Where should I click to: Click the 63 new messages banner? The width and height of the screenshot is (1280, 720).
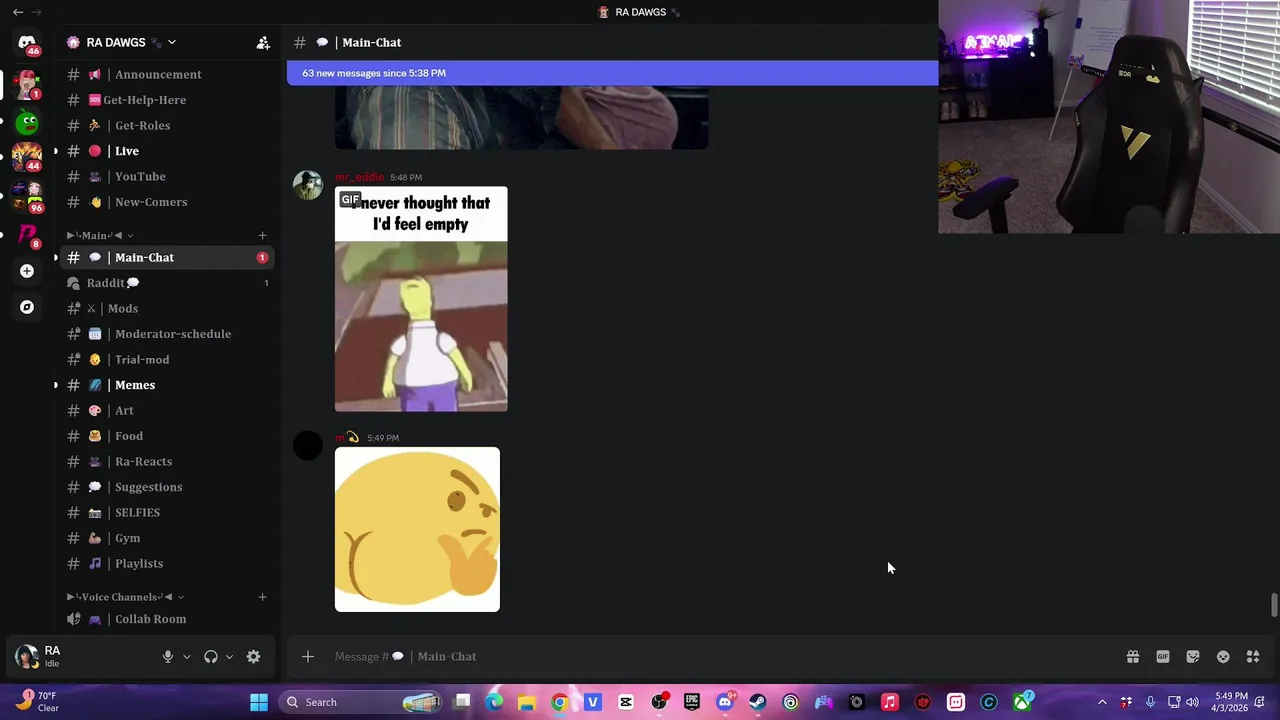[x=612, y=73]
